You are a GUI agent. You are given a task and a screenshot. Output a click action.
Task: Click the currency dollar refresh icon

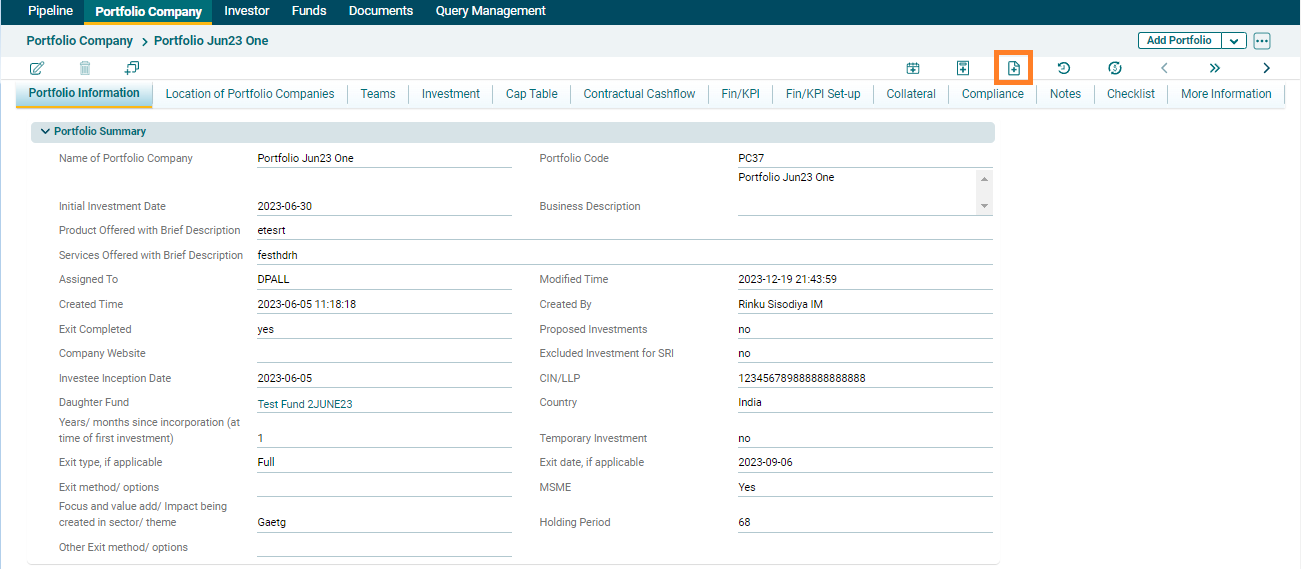coord(1115,68)
